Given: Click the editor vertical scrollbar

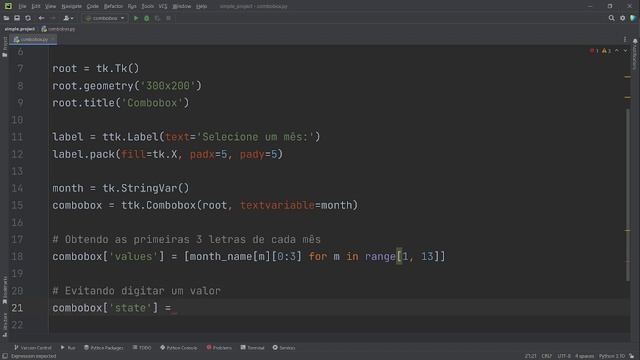Looking at the screenshot, I should click(627, 194).
